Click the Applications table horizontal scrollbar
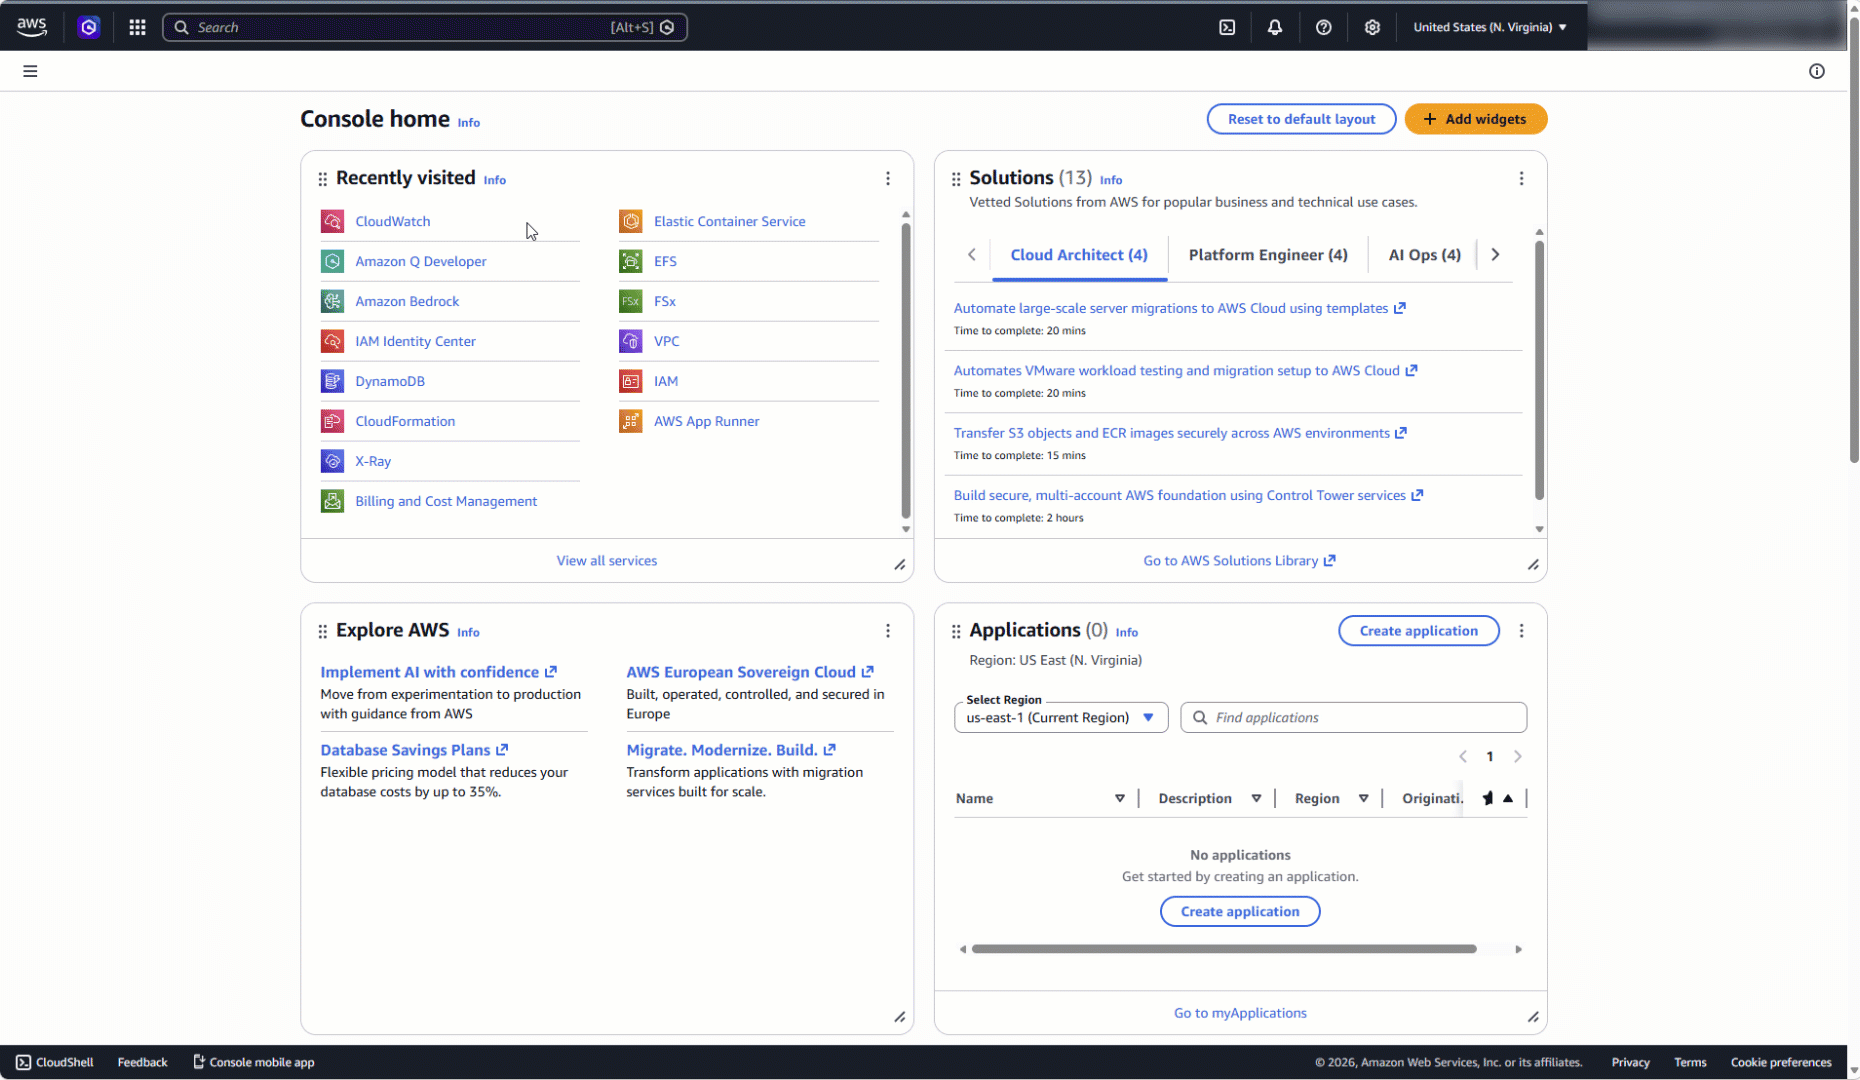The image size is (1860, 1080). coord(1224,949)
